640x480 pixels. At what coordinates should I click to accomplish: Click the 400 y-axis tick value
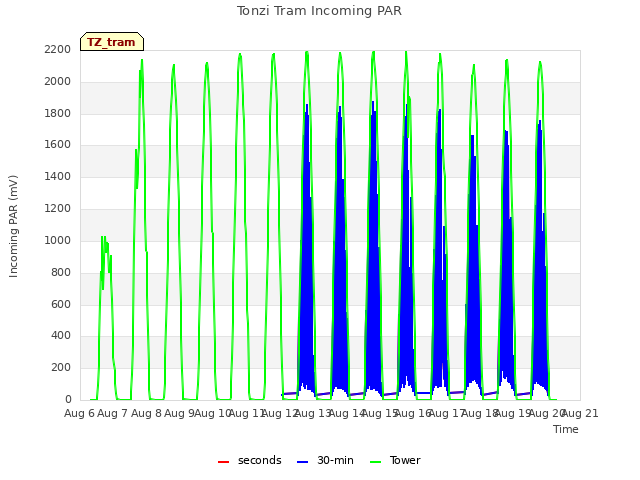[61, 336]
